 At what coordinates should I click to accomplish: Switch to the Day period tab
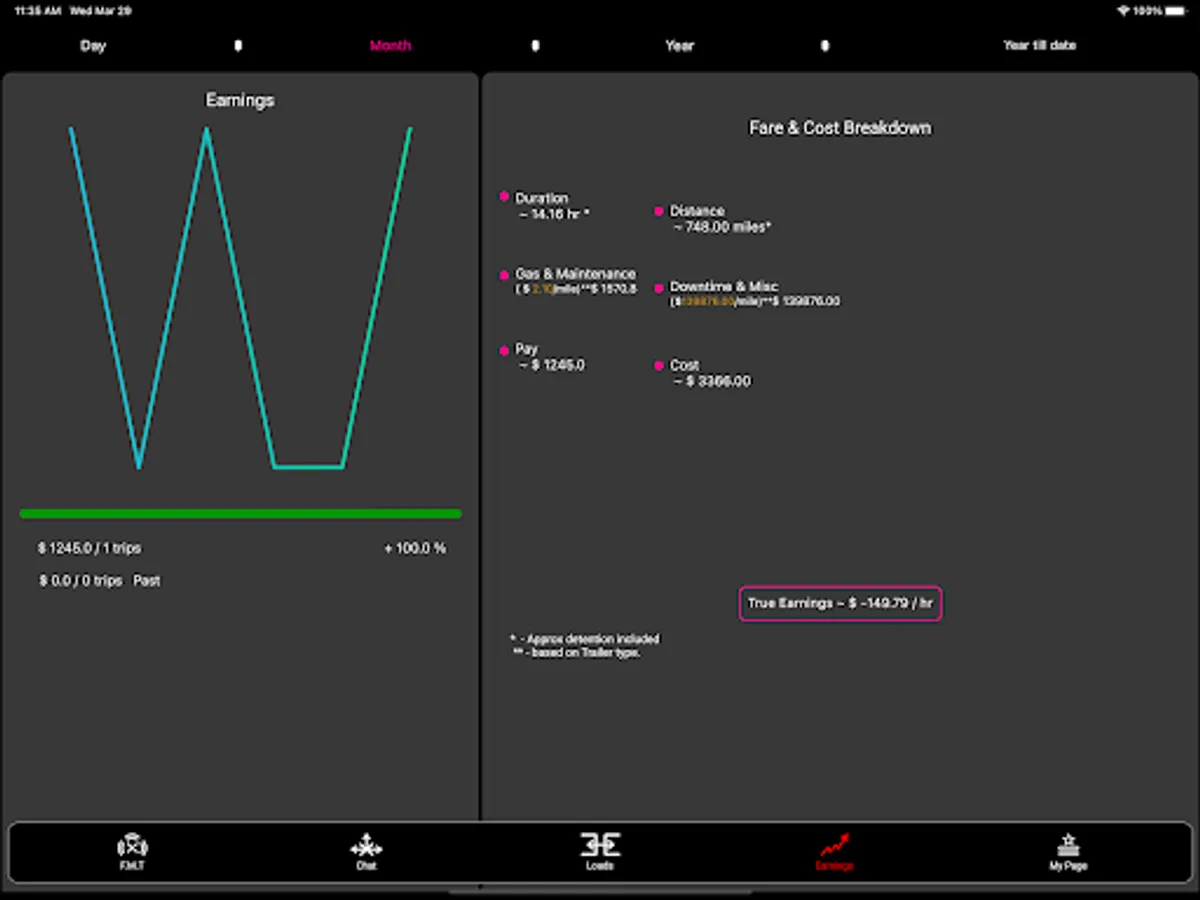93,45
